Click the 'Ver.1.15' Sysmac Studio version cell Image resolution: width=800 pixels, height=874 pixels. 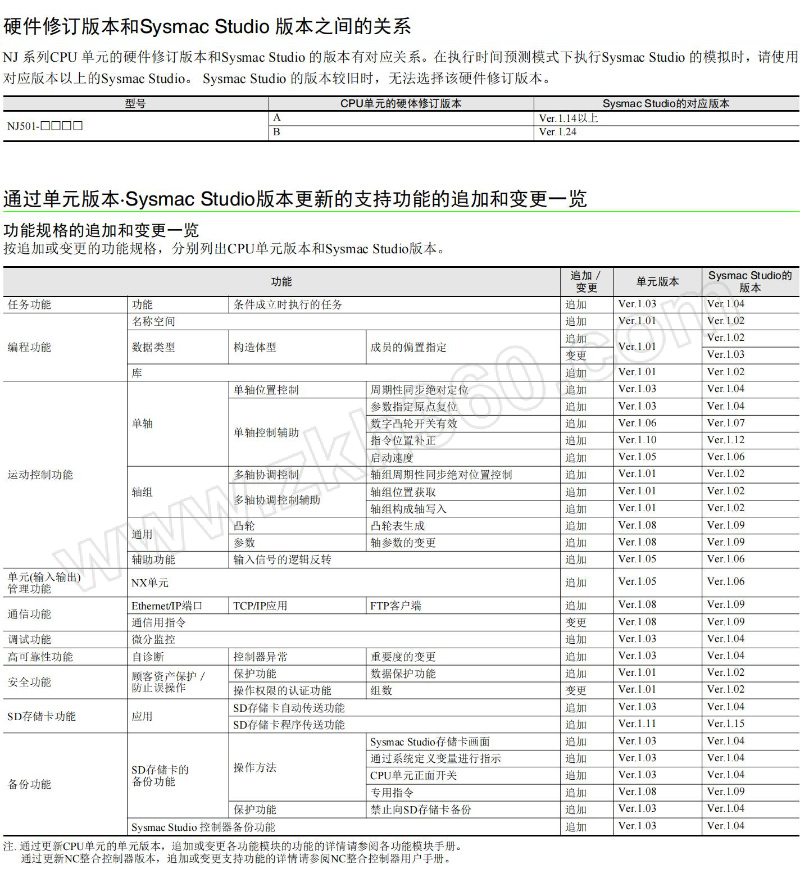pos(726,724)
